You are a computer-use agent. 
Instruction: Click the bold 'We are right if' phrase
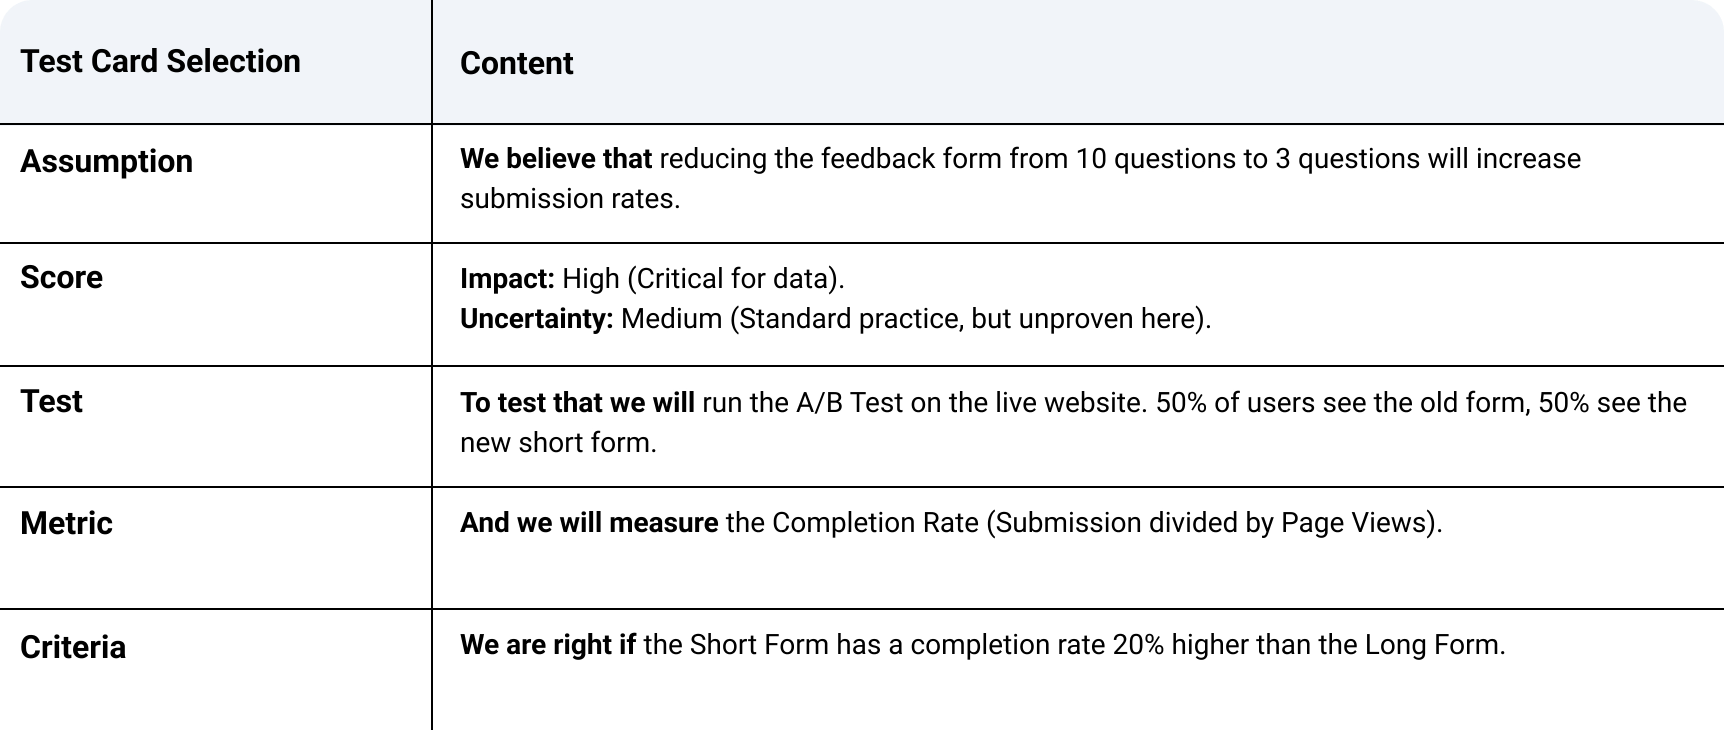point(547,645)
